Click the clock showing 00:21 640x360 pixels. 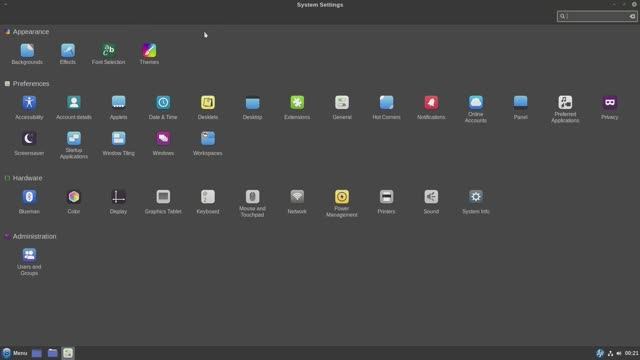[631, 353]
